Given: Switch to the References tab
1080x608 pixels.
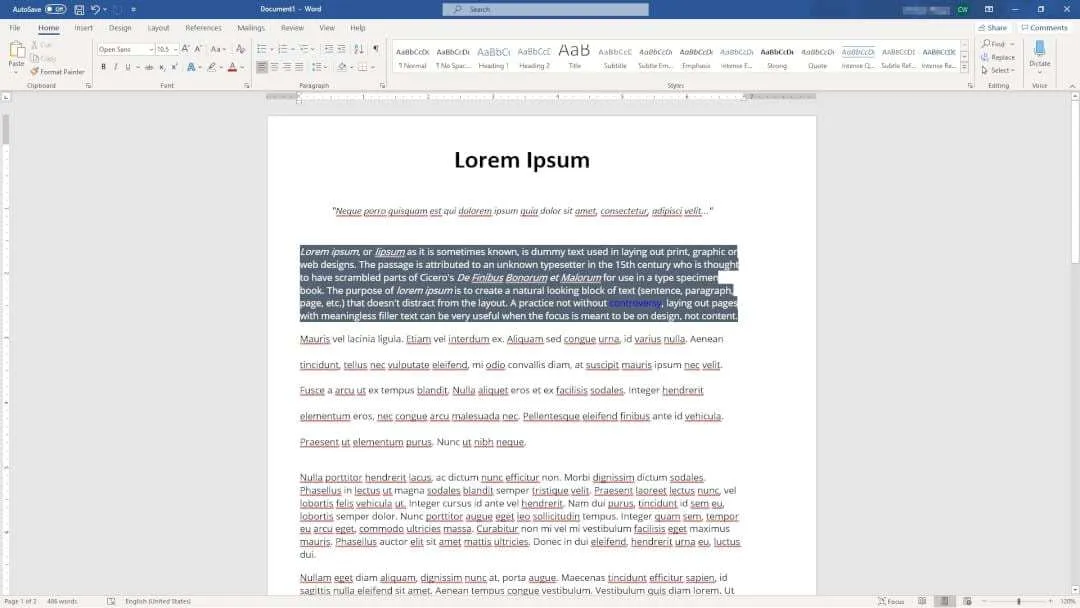Looking at the screenshot, I should [203, 28].
